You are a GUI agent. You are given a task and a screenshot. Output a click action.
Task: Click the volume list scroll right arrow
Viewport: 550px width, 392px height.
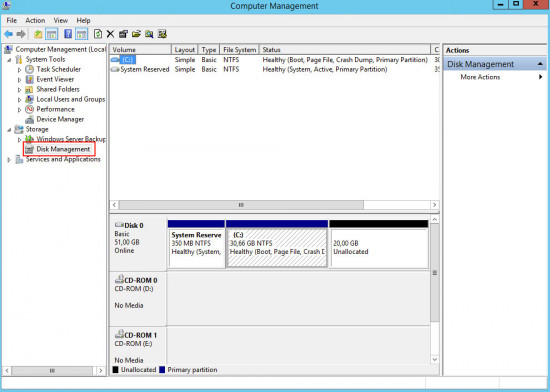click(435, 205)
